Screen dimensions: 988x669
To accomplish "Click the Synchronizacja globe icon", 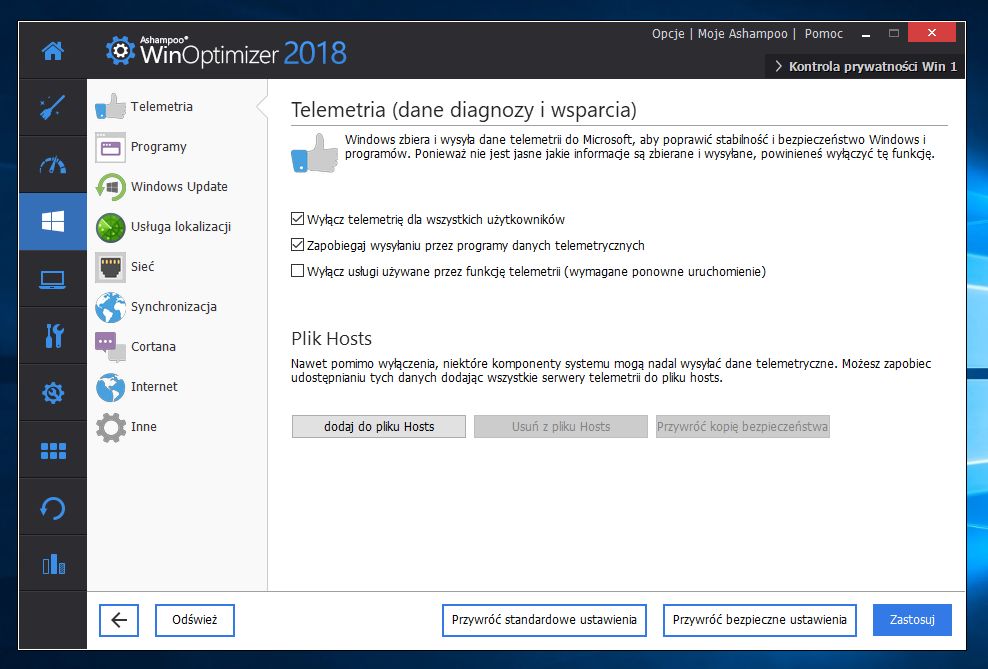I will click(110, 307).
